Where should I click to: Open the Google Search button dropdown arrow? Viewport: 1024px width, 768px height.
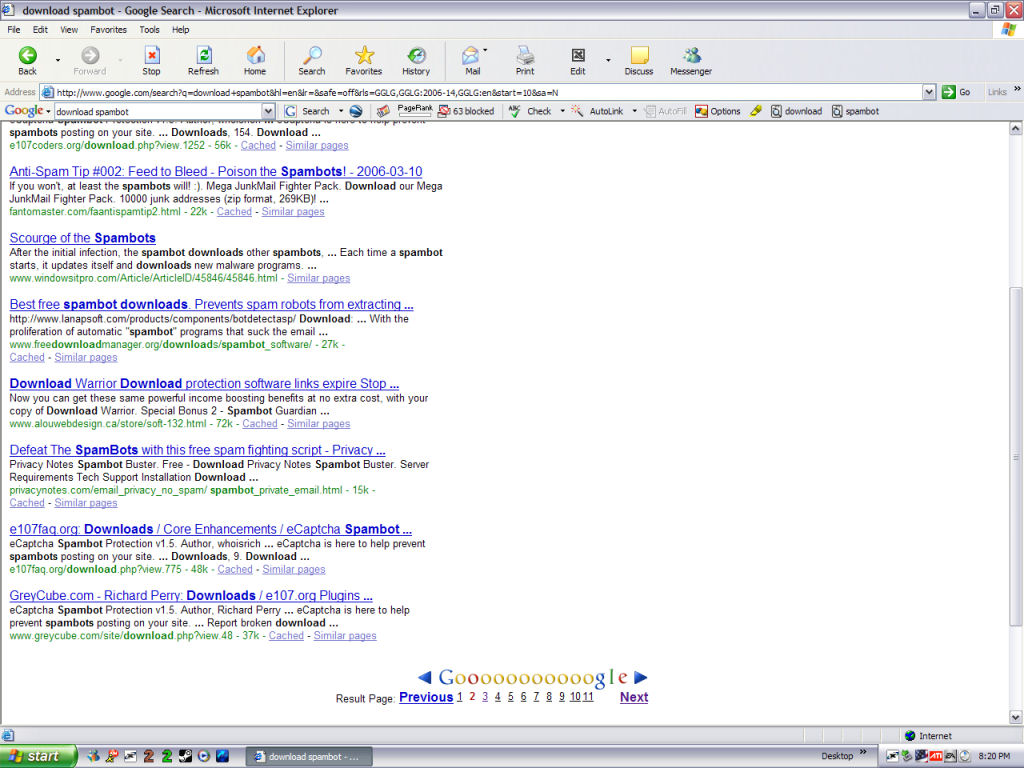pos(340,111)
